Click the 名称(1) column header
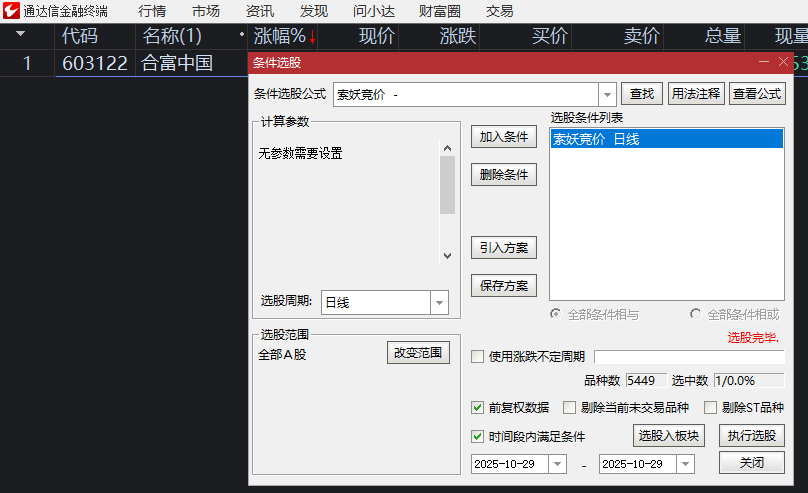The image size is (808, 493). point(172,36)
